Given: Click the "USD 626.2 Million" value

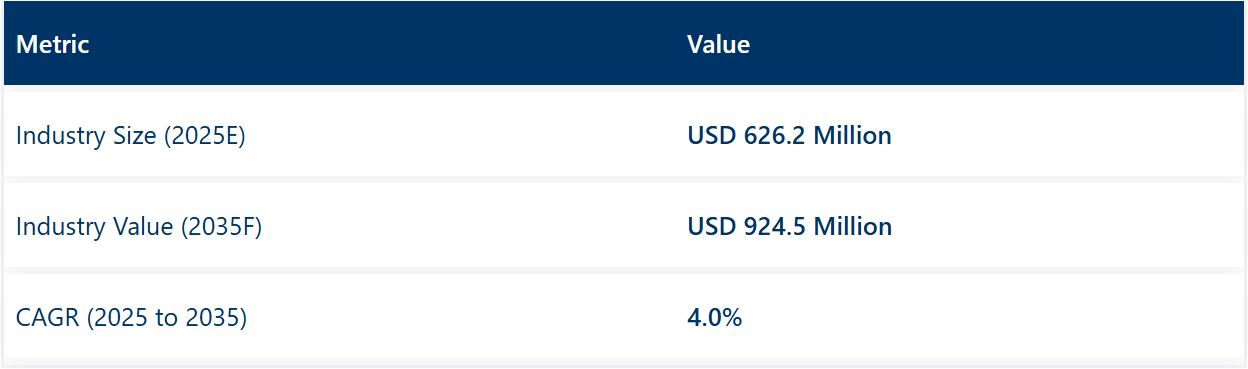Looking at the screenshot, I should point(789,135).
